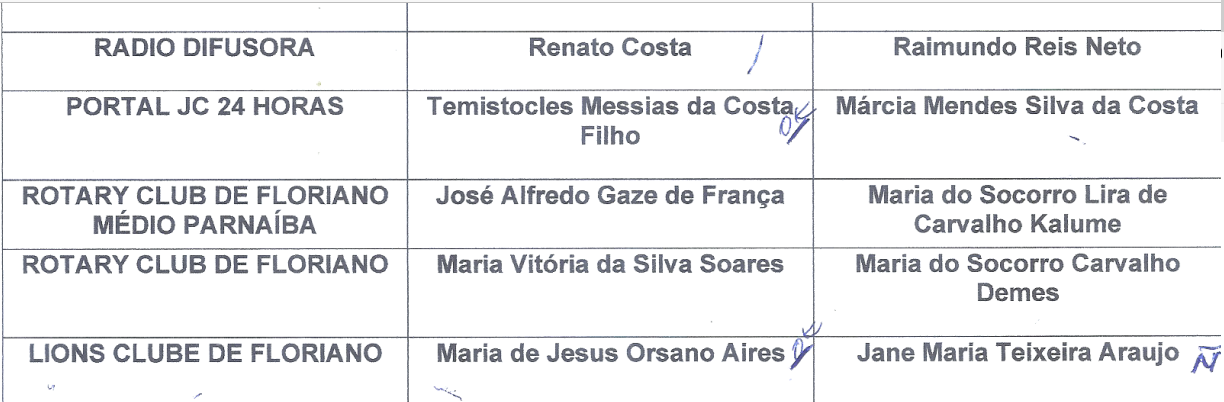1224x402 pixels.
Task: Click handwritten mark after Orsano Aires
Action: (x=802, y=346)
